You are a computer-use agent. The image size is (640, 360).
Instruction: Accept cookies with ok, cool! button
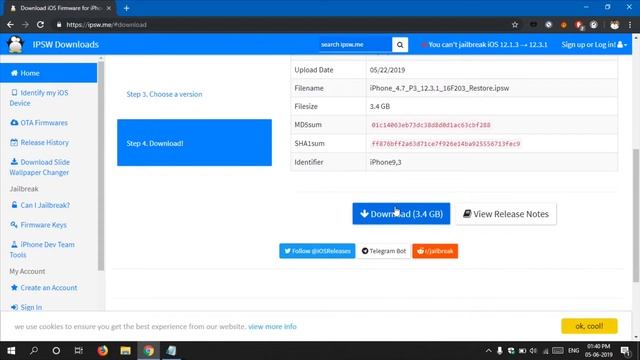click(x=589, y=326)
